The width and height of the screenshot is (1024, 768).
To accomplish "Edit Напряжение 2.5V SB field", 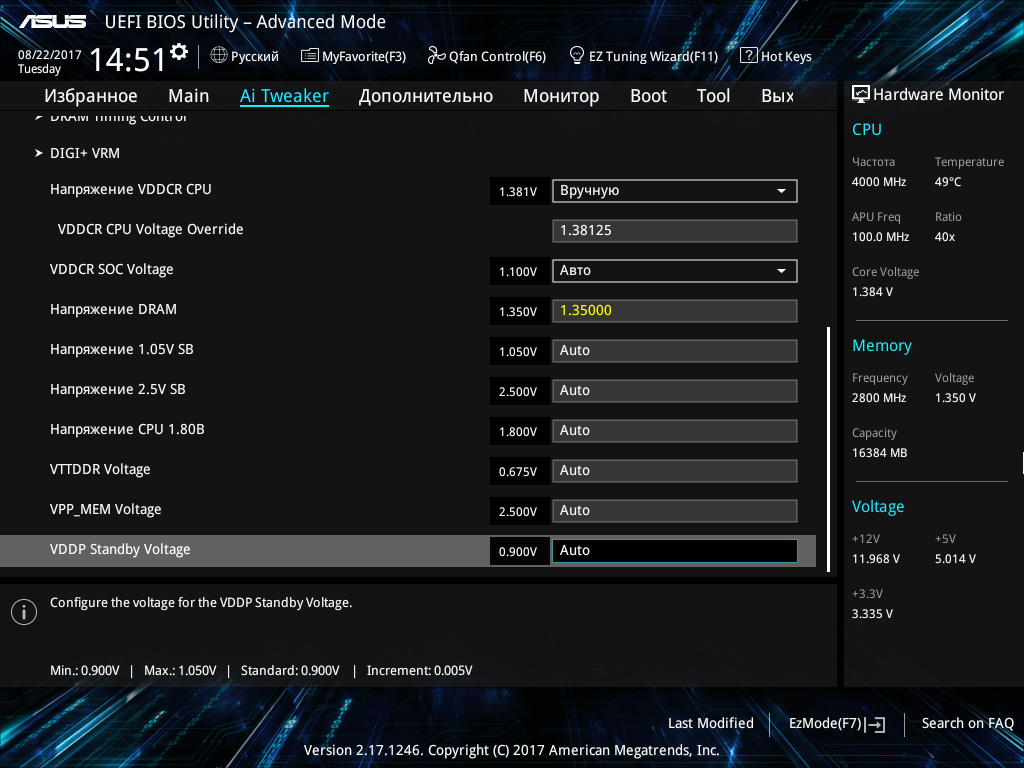I will 675,391.
